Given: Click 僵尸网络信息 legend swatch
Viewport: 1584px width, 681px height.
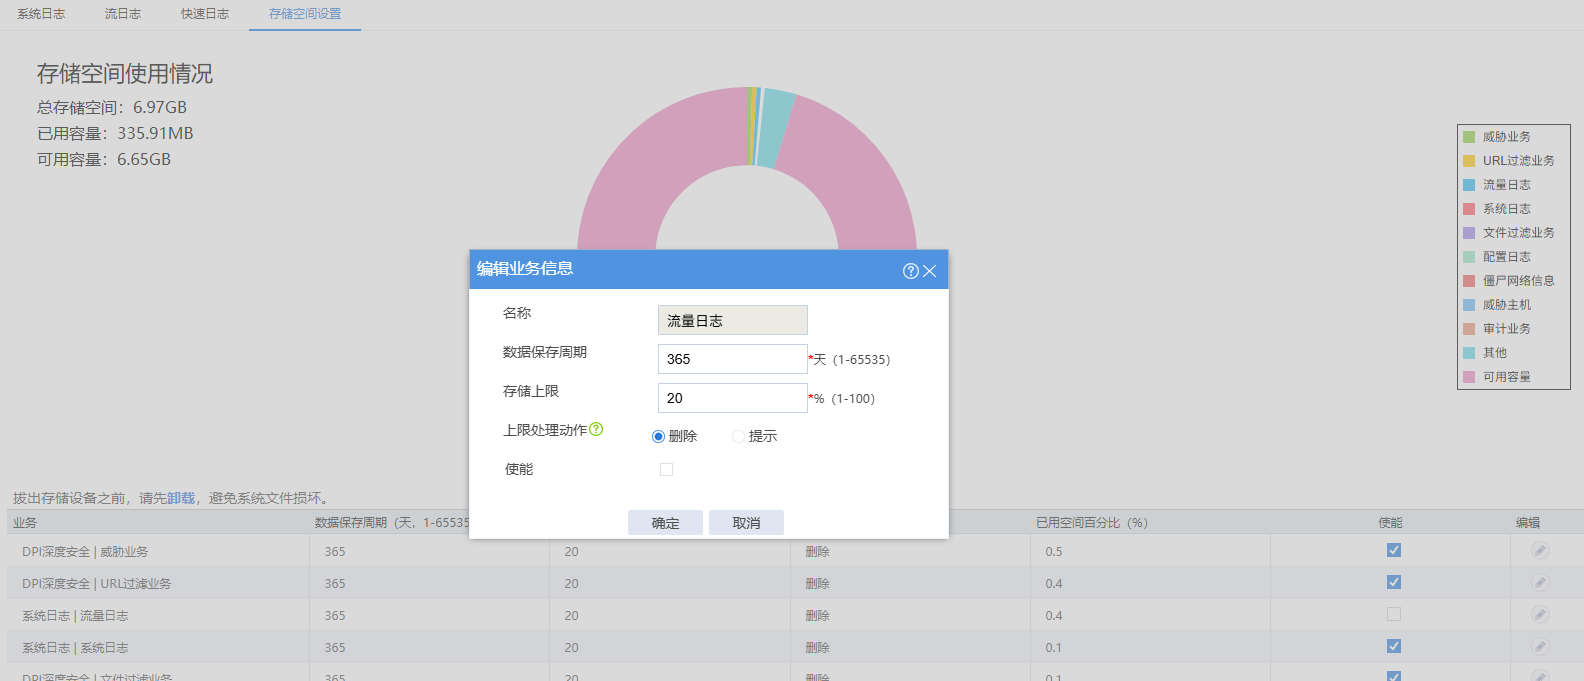Looking at the screenshot, I should pyautogui.click(x=1469, y=281).
